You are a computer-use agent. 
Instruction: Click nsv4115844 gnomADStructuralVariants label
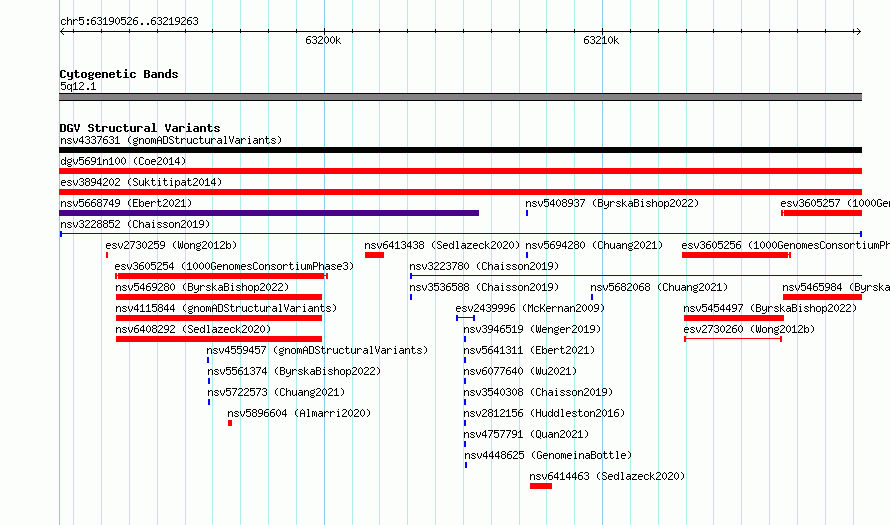pos(226,308)
